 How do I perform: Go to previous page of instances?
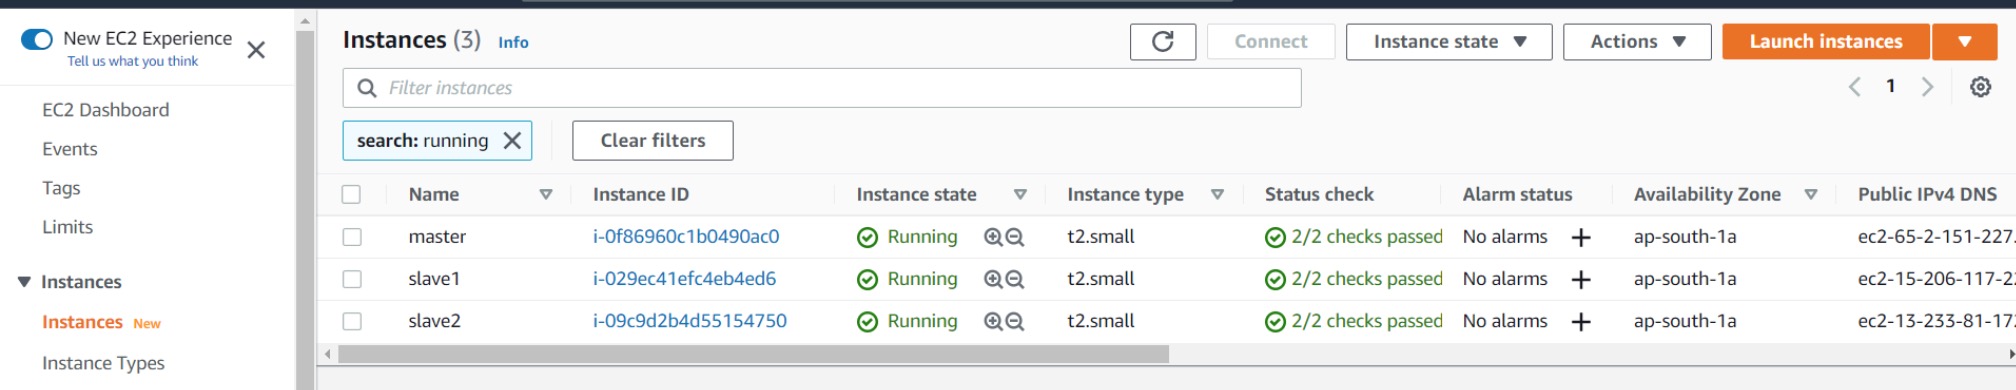click(1854, 87)
